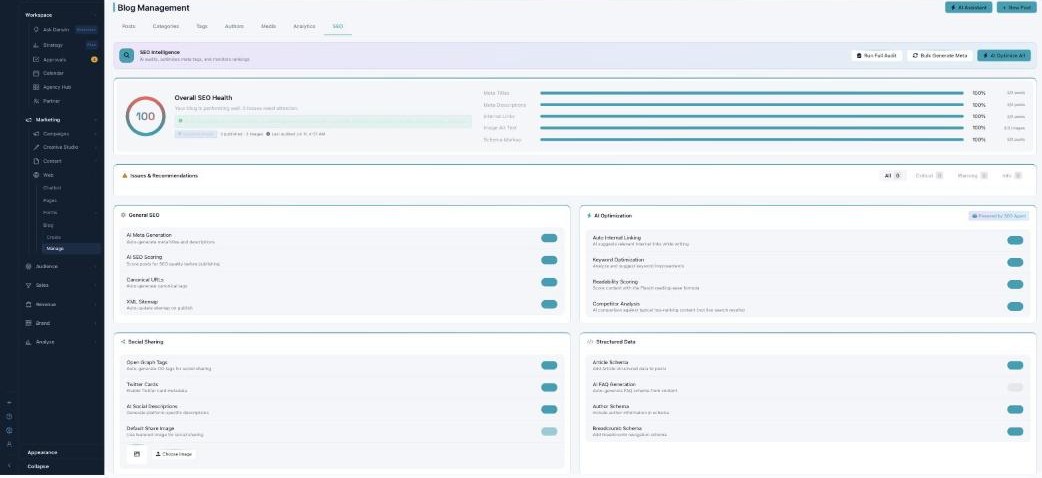Enable AI FAQ Generation switch
The image size is (1042, 478).
pyautogui.click(x=1015, y=387)
